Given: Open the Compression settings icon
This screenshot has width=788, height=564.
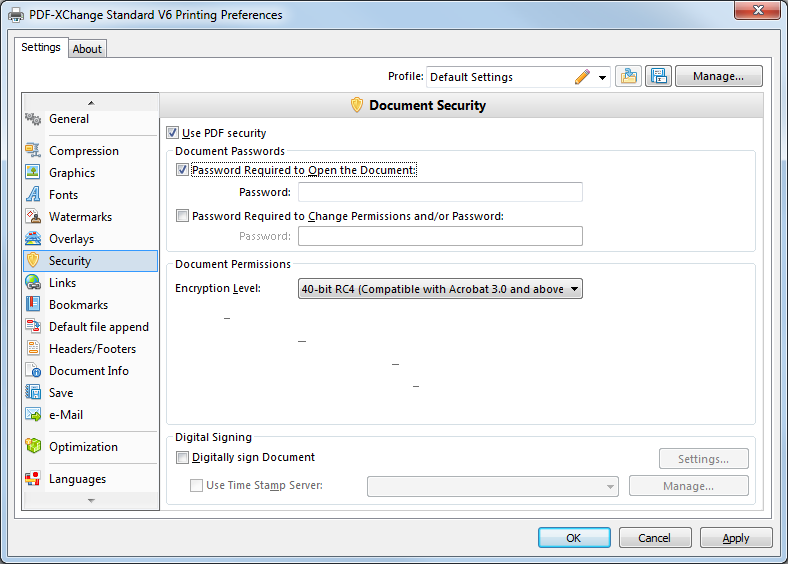Looking at the screenshot, I should 33,150.
